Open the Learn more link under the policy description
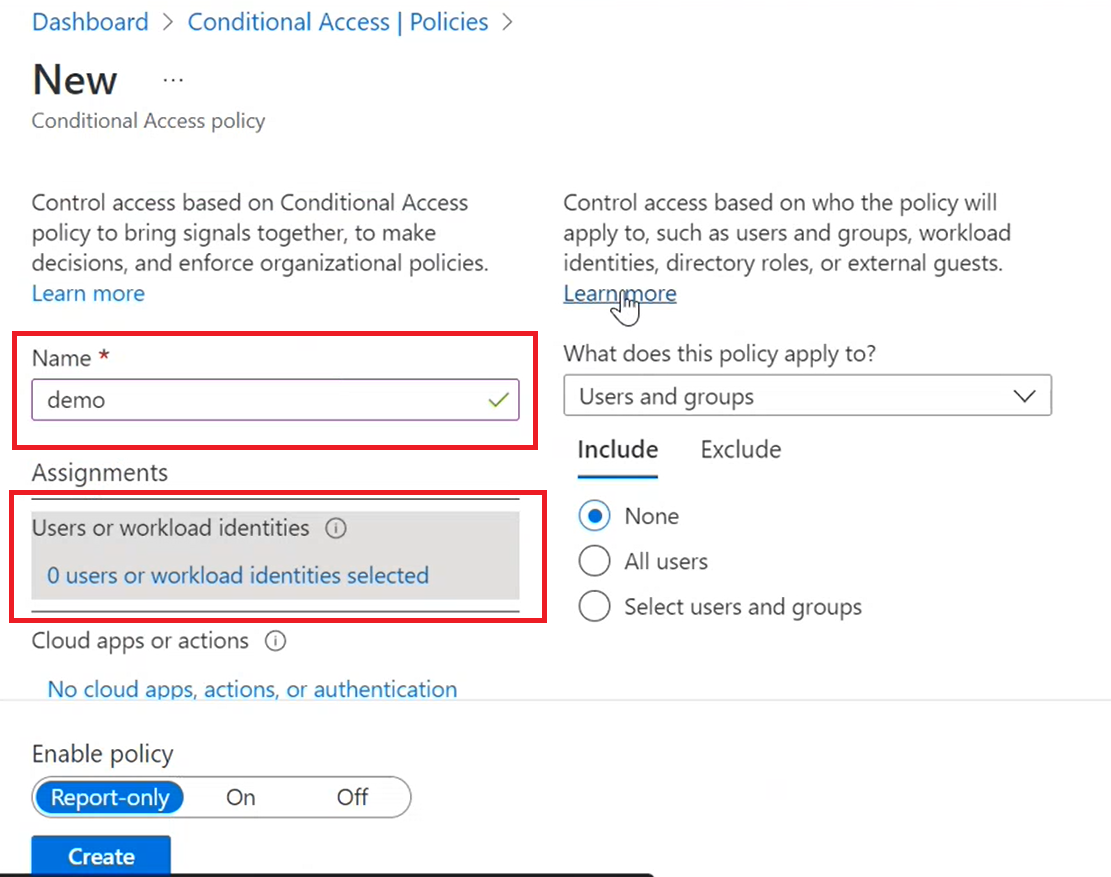Image resolution: width=1111 pixels, height=877 pixels. pyautogui.click(x=88, y=292)
